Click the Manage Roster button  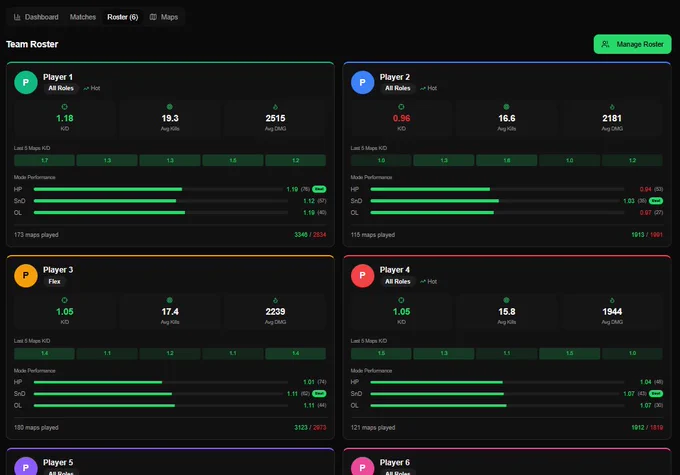pos(632,44)
